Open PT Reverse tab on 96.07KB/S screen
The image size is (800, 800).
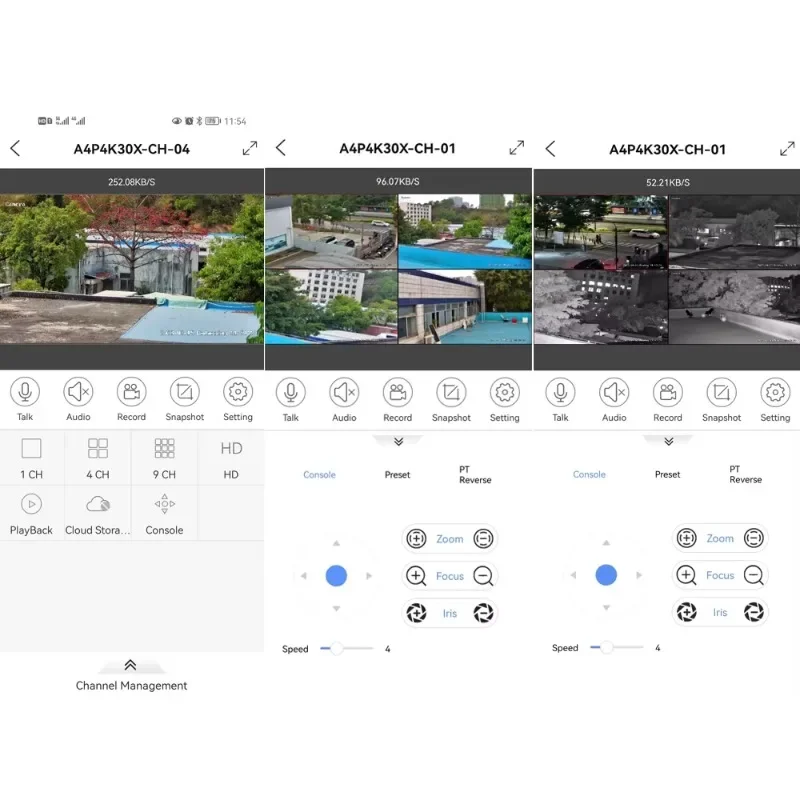pos(475,474)
